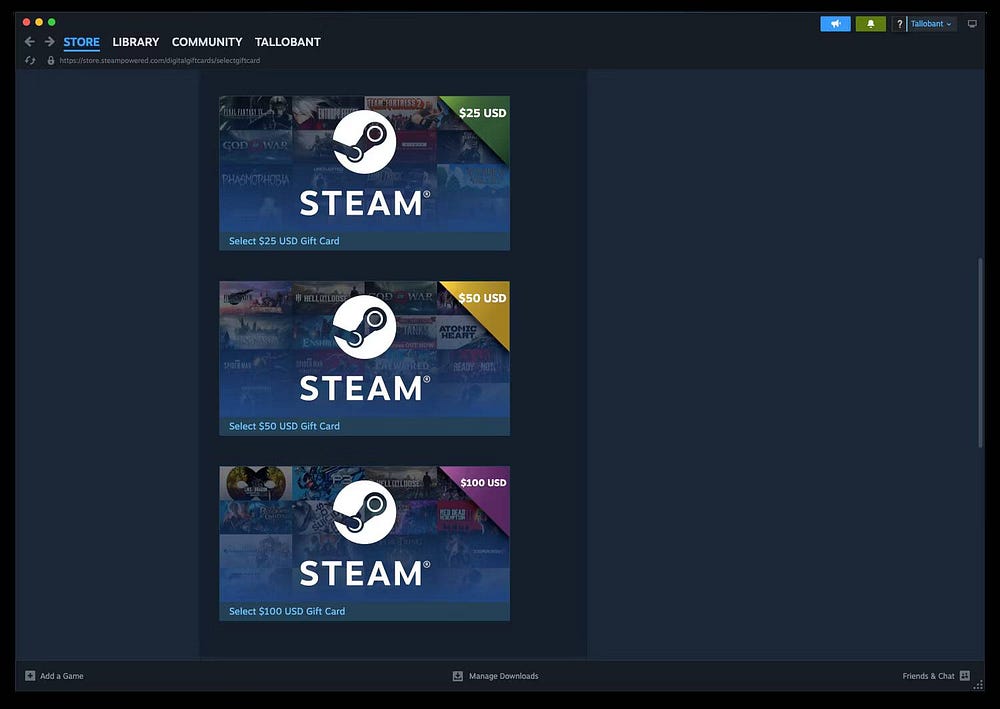Click the Add a Game plus icon
The height and width of the screenshot is (709, 1000).
[32, 676]
